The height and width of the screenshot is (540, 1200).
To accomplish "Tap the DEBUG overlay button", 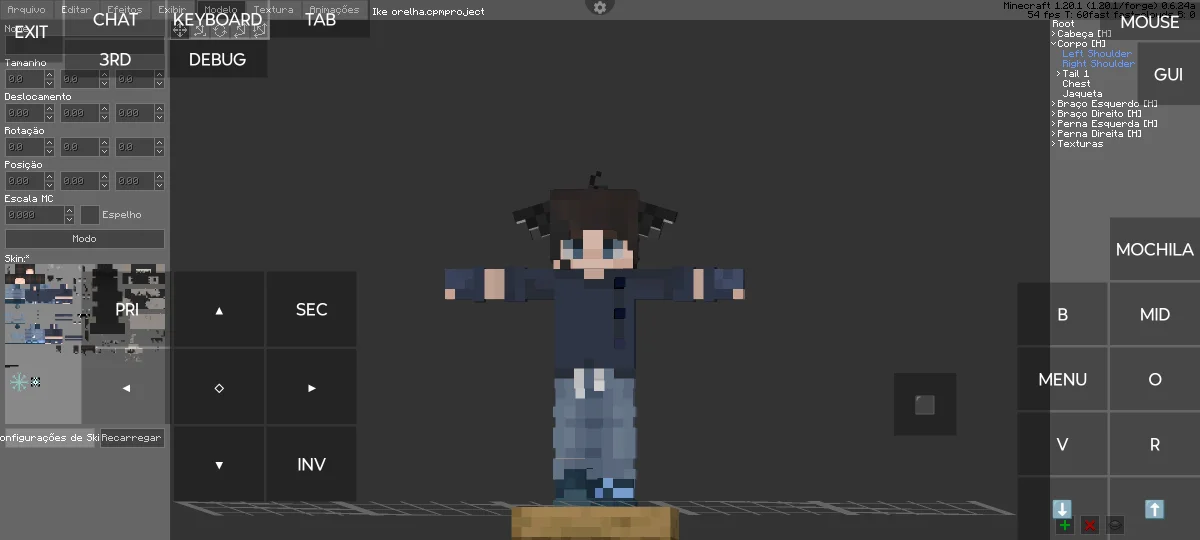I will coord(217,59).
